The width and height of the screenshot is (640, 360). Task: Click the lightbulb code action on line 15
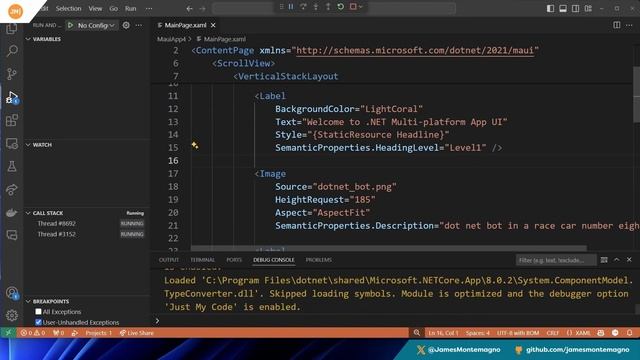point(195,145)
